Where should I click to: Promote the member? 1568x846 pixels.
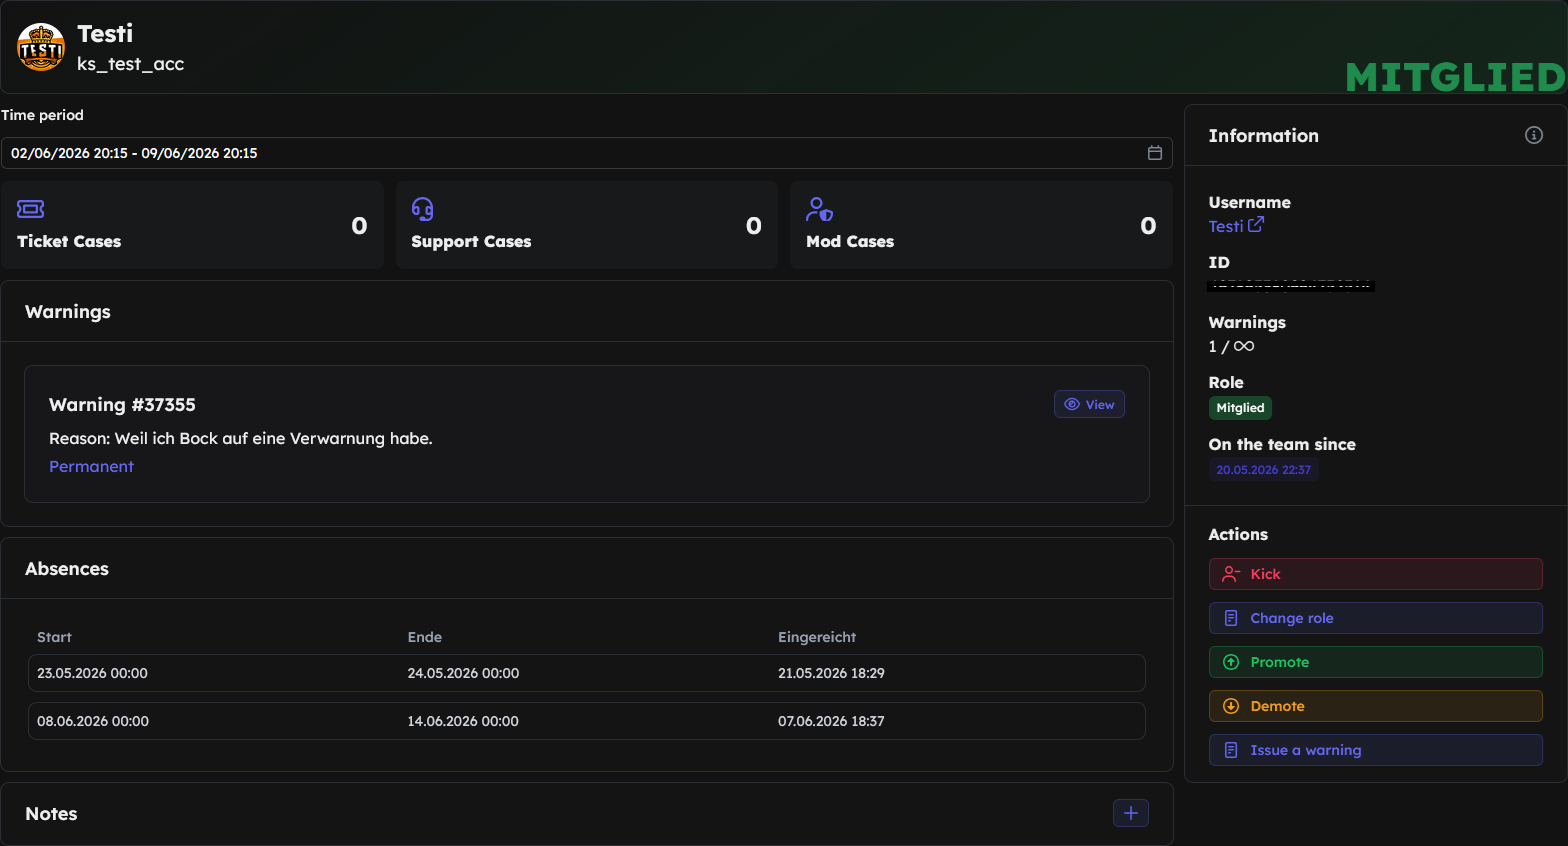pyautogui.click(x=1375, y=662)
